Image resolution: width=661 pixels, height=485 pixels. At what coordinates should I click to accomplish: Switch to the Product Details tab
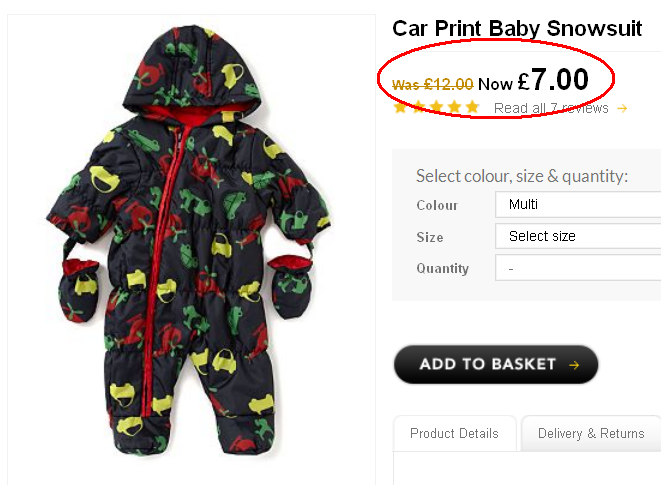(x=454, y=434)
